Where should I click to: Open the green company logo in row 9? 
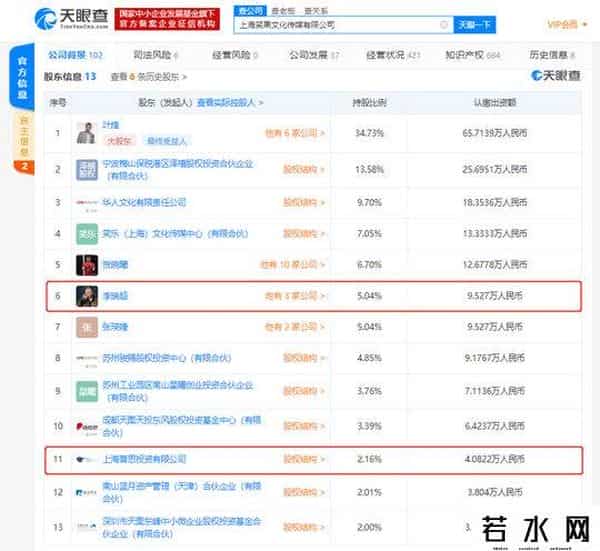(87, 391)
